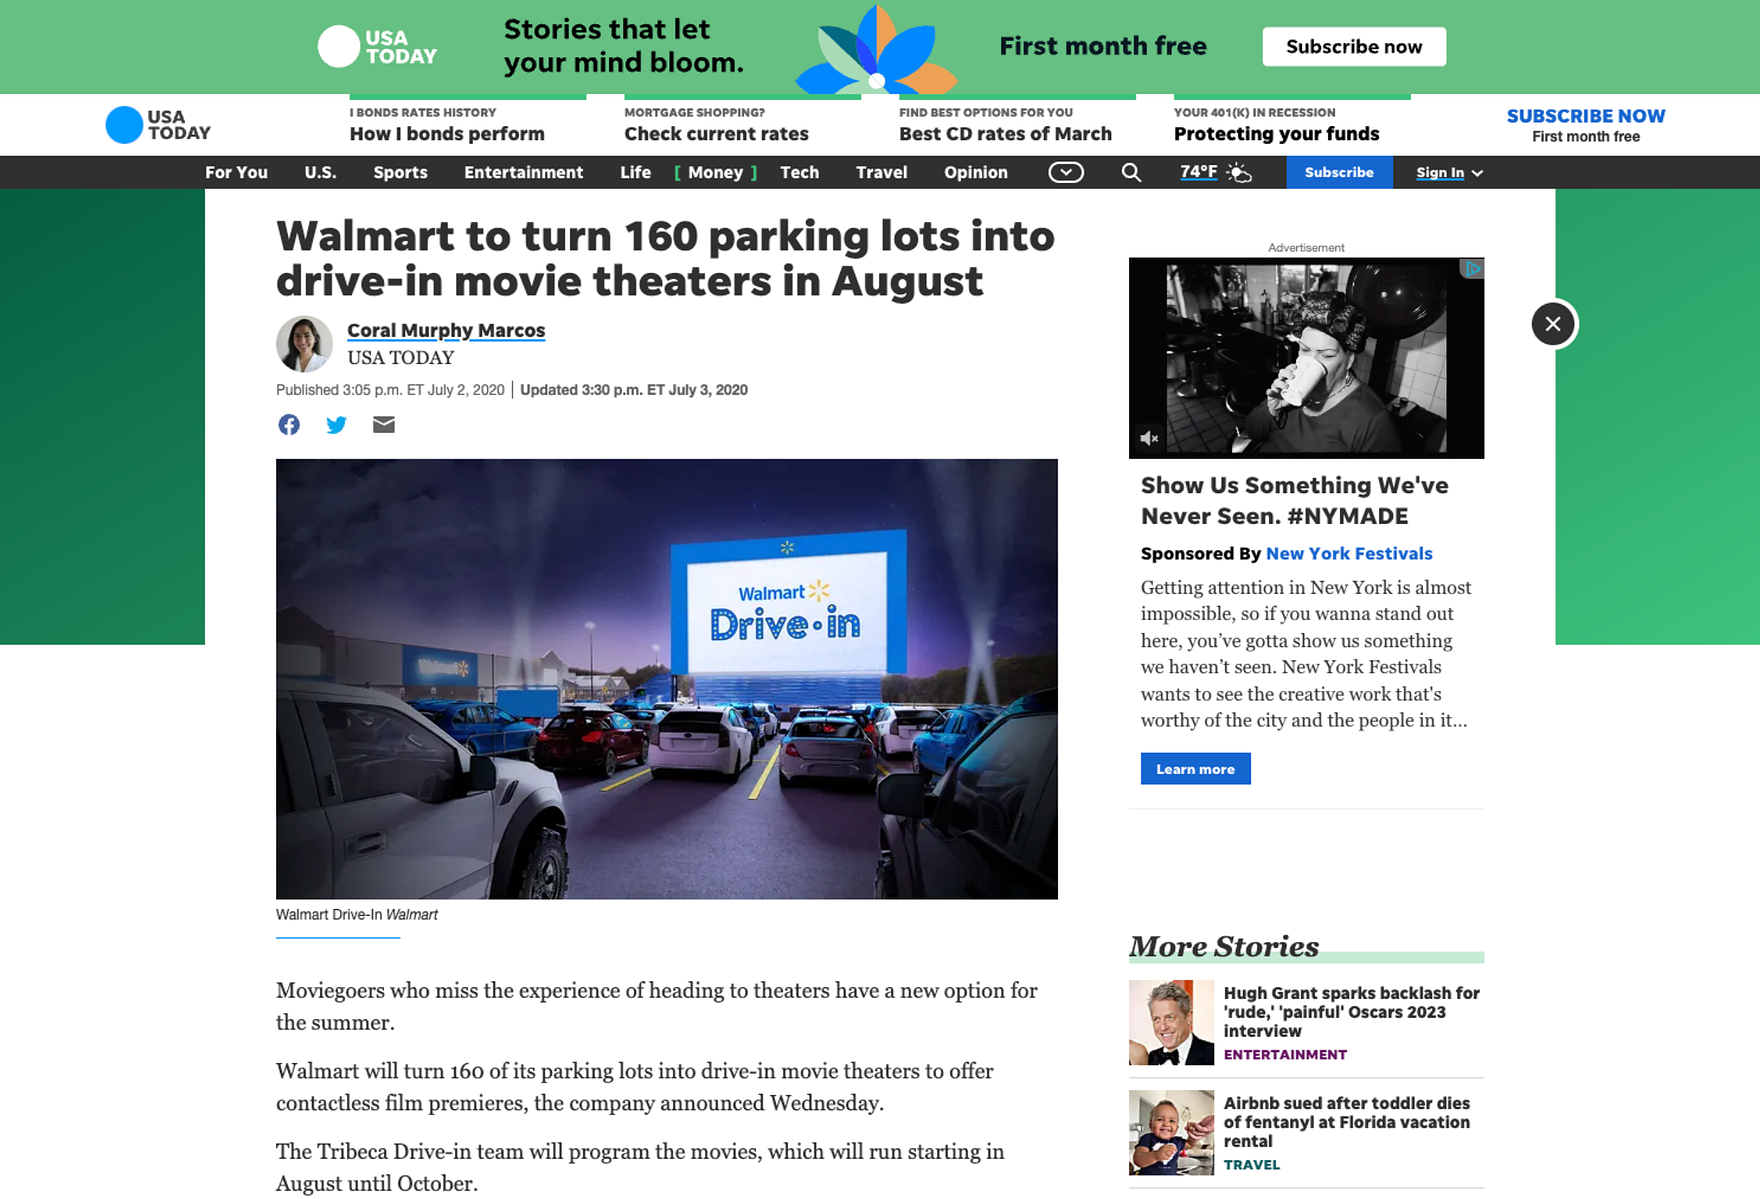Open the search magnifier in navigation bar
The height and width of the screenshot is (1199, 1760).
[x=1131, y=172]
